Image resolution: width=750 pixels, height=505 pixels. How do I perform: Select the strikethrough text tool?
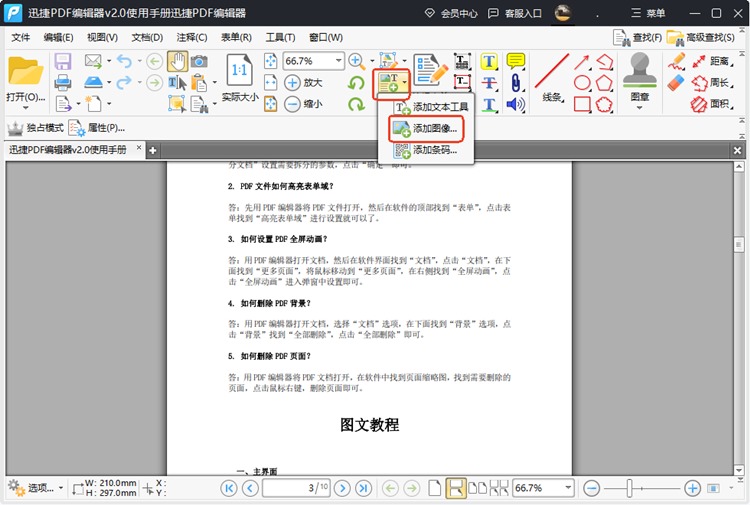point(489,83)
